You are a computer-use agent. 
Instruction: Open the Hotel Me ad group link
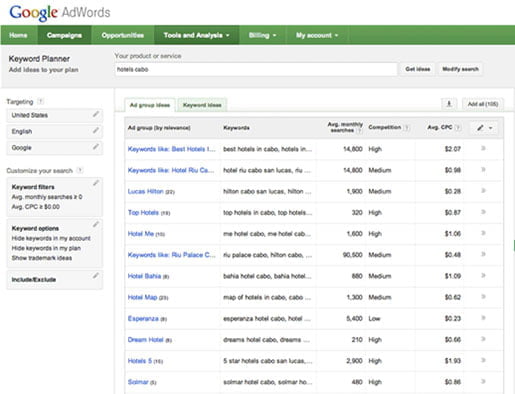[141, 234]
